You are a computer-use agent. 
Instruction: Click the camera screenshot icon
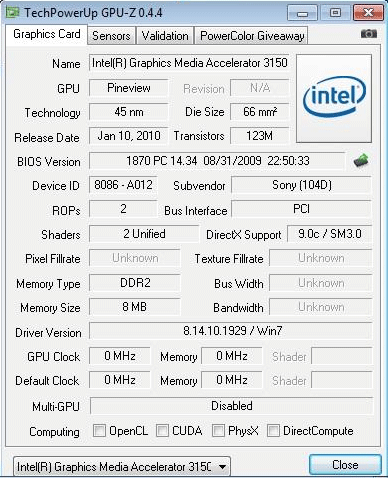(x=369, y=34)
